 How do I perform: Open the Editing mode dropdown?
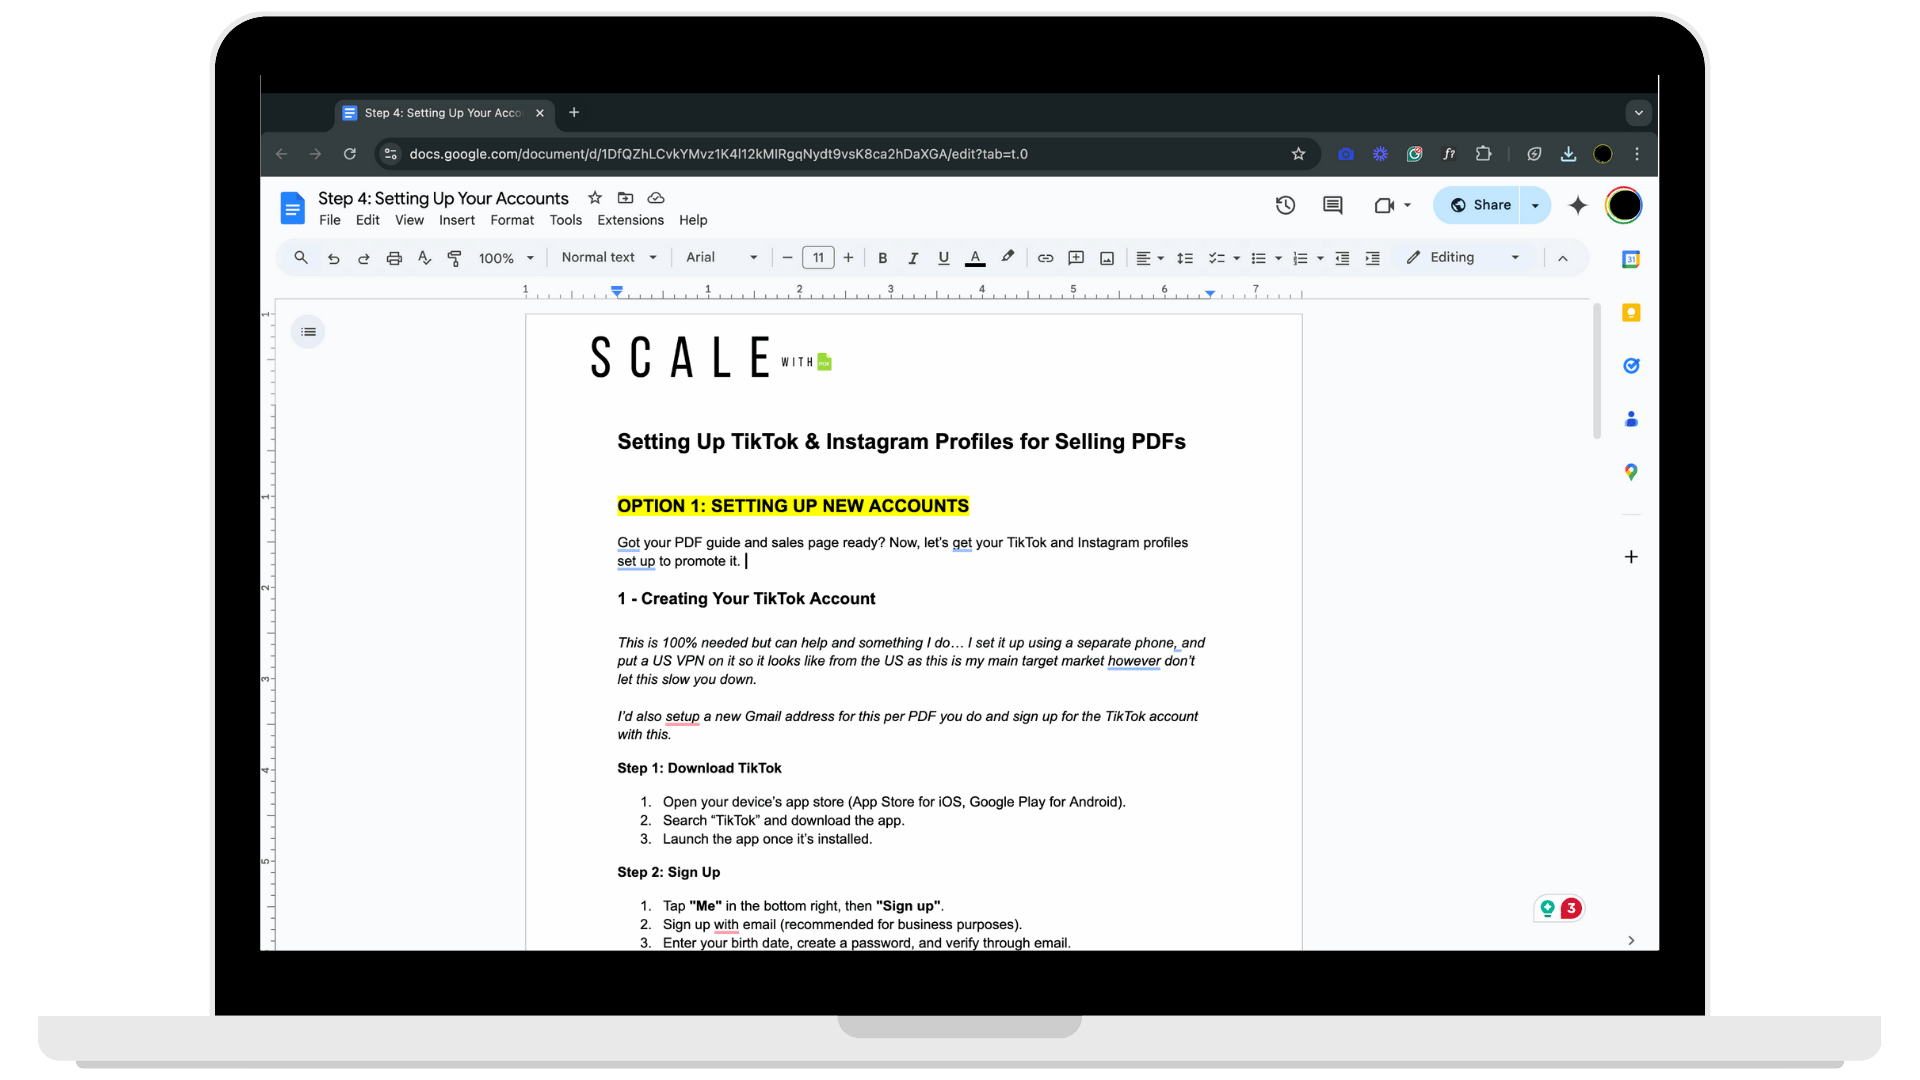[x=1463, y=258]
